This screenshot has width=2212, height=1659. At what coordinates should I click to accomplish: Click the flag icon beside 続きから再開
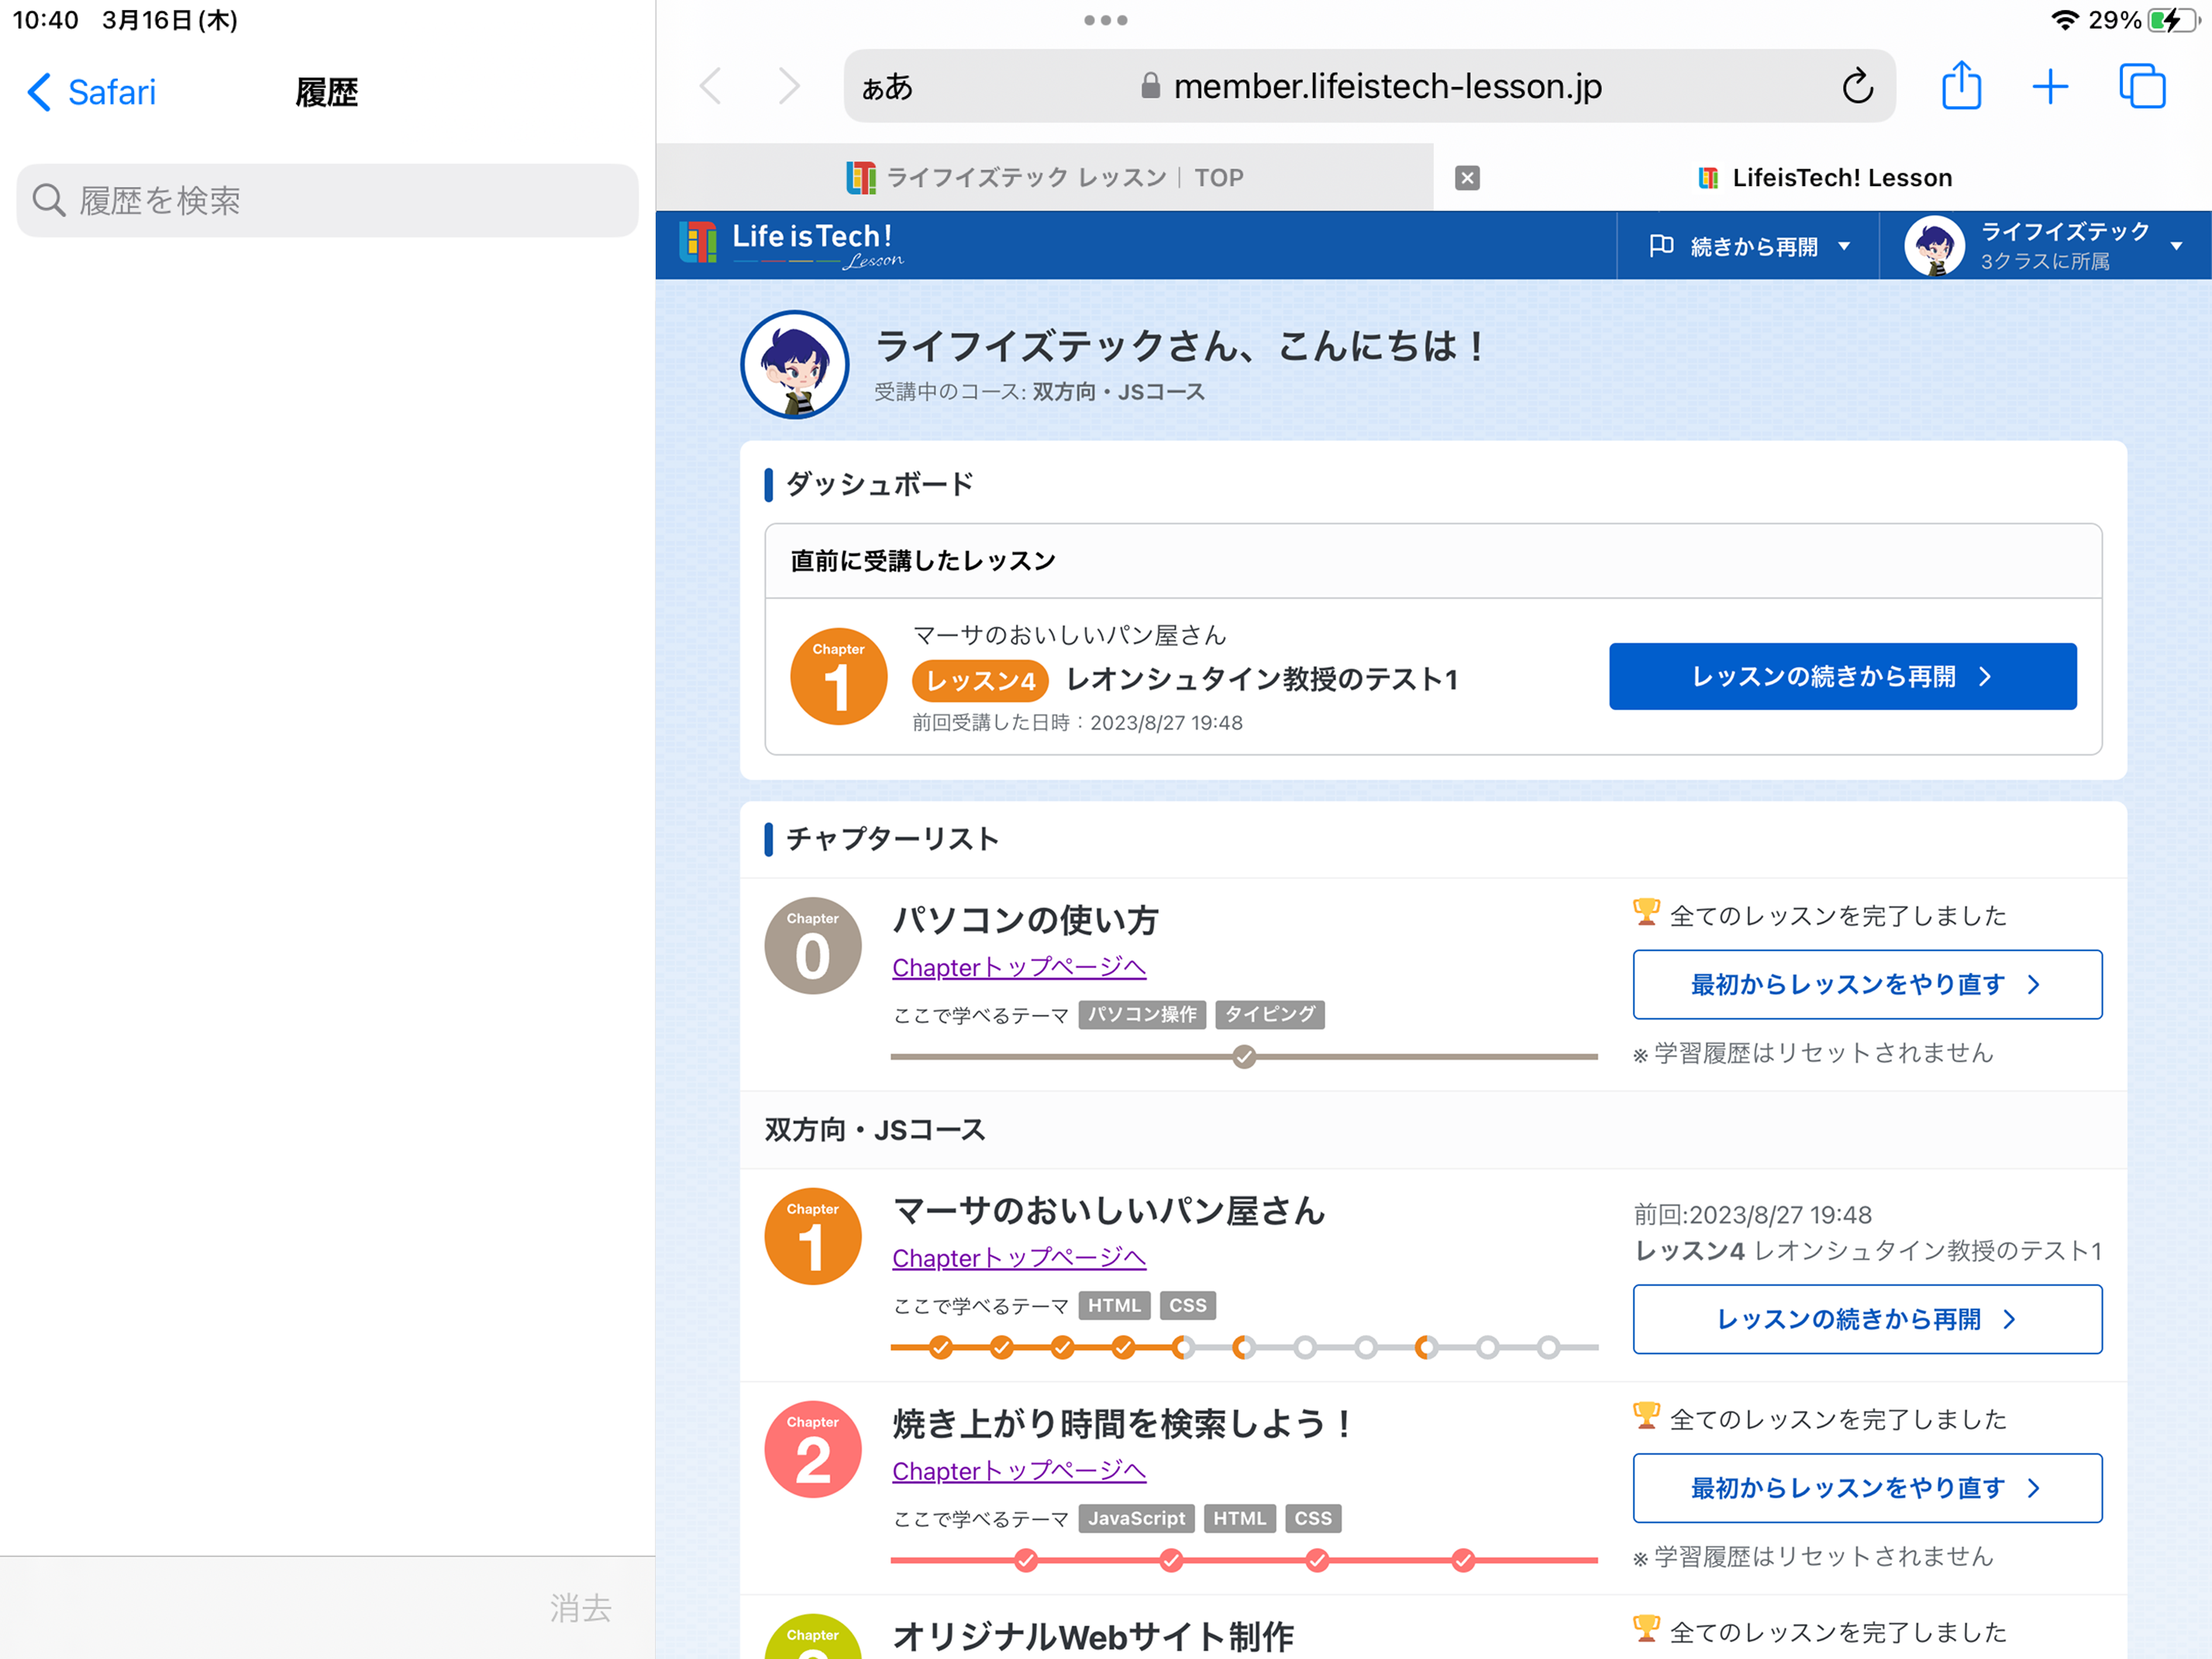click(1660, 245)
